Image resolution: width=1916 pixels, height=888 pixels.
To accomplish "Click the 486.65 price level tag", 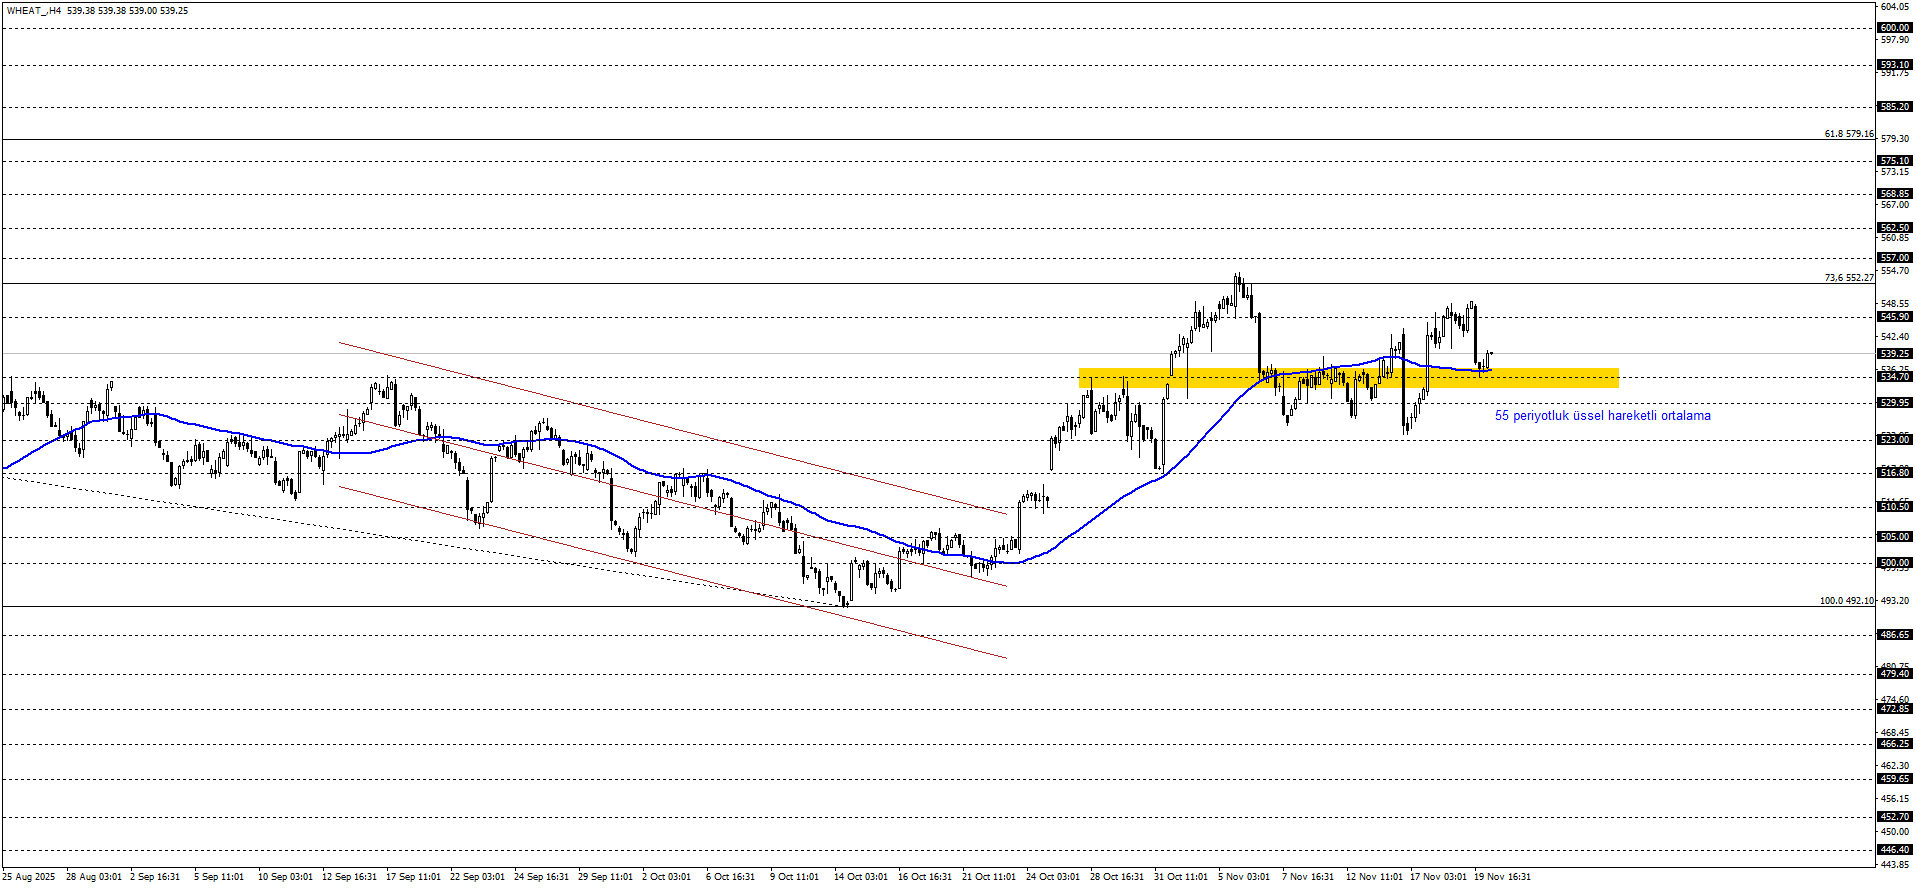I will coord(1895,635).
